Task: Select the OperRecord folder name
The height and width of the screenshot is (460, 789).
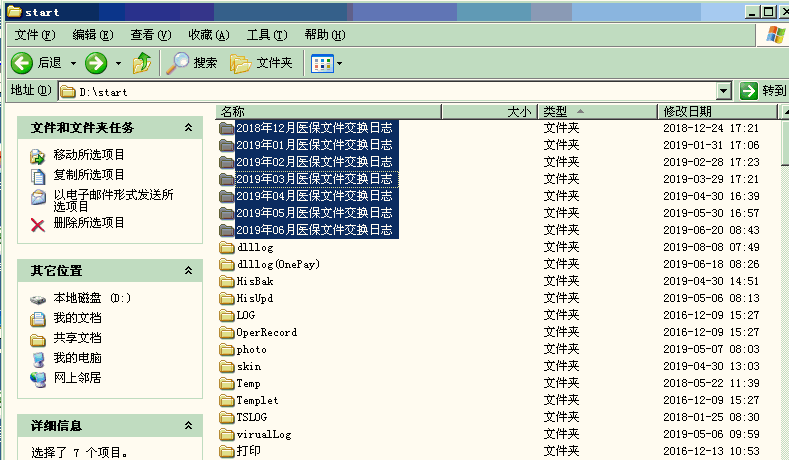Action: point(267,332)
